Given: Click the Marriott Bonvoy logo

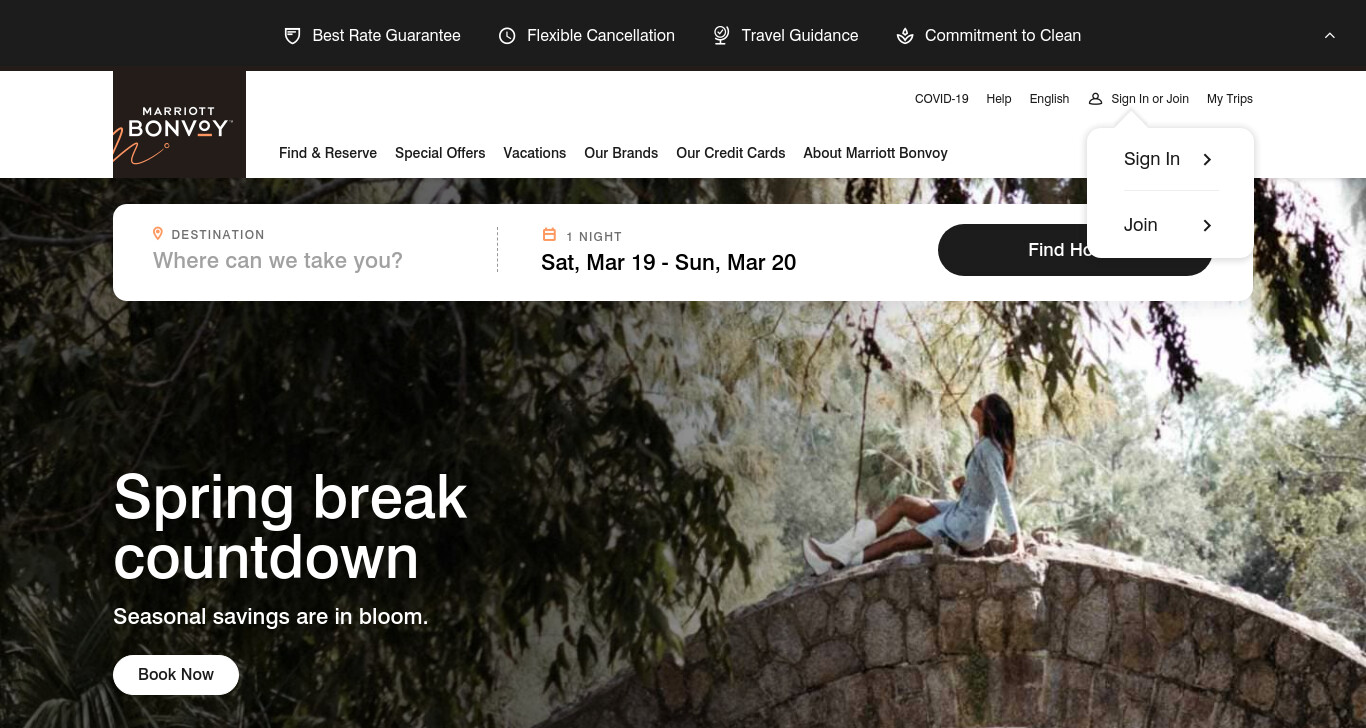Looking at the screenshot, I should 179,124.
